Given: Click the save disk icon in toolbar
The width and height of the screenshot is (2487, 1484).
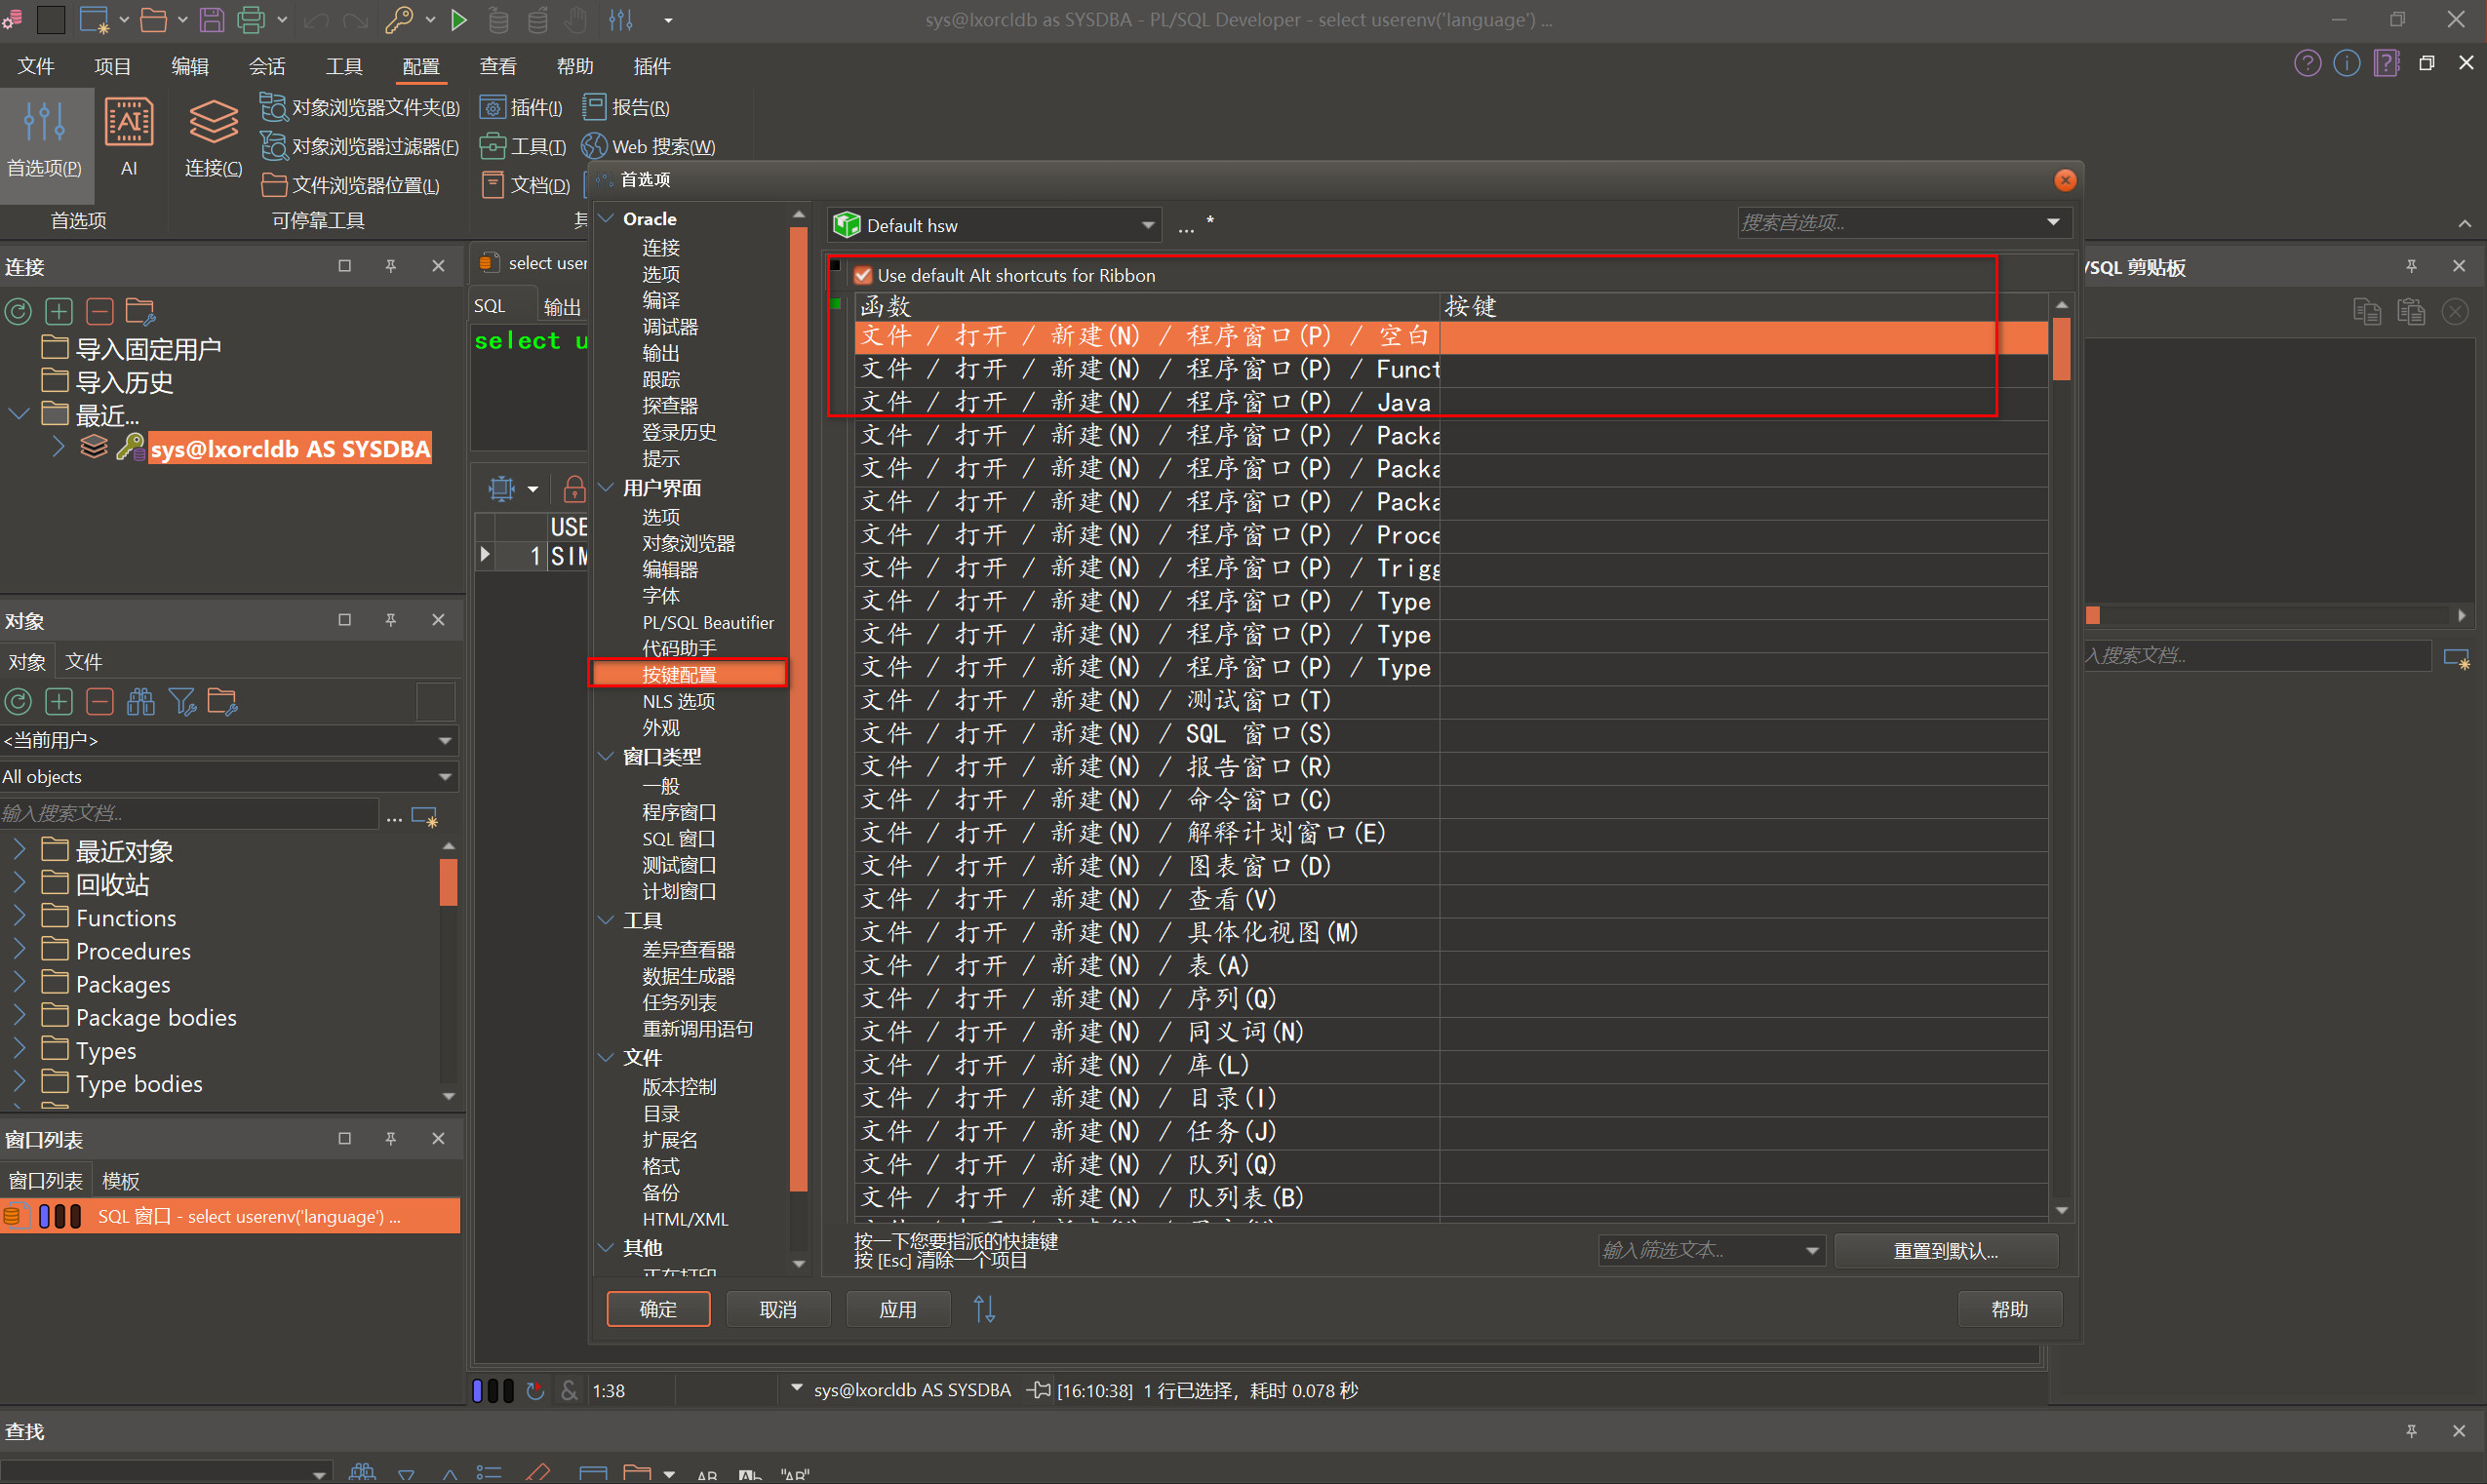Looking at the screenshot, I should point(211,19).
